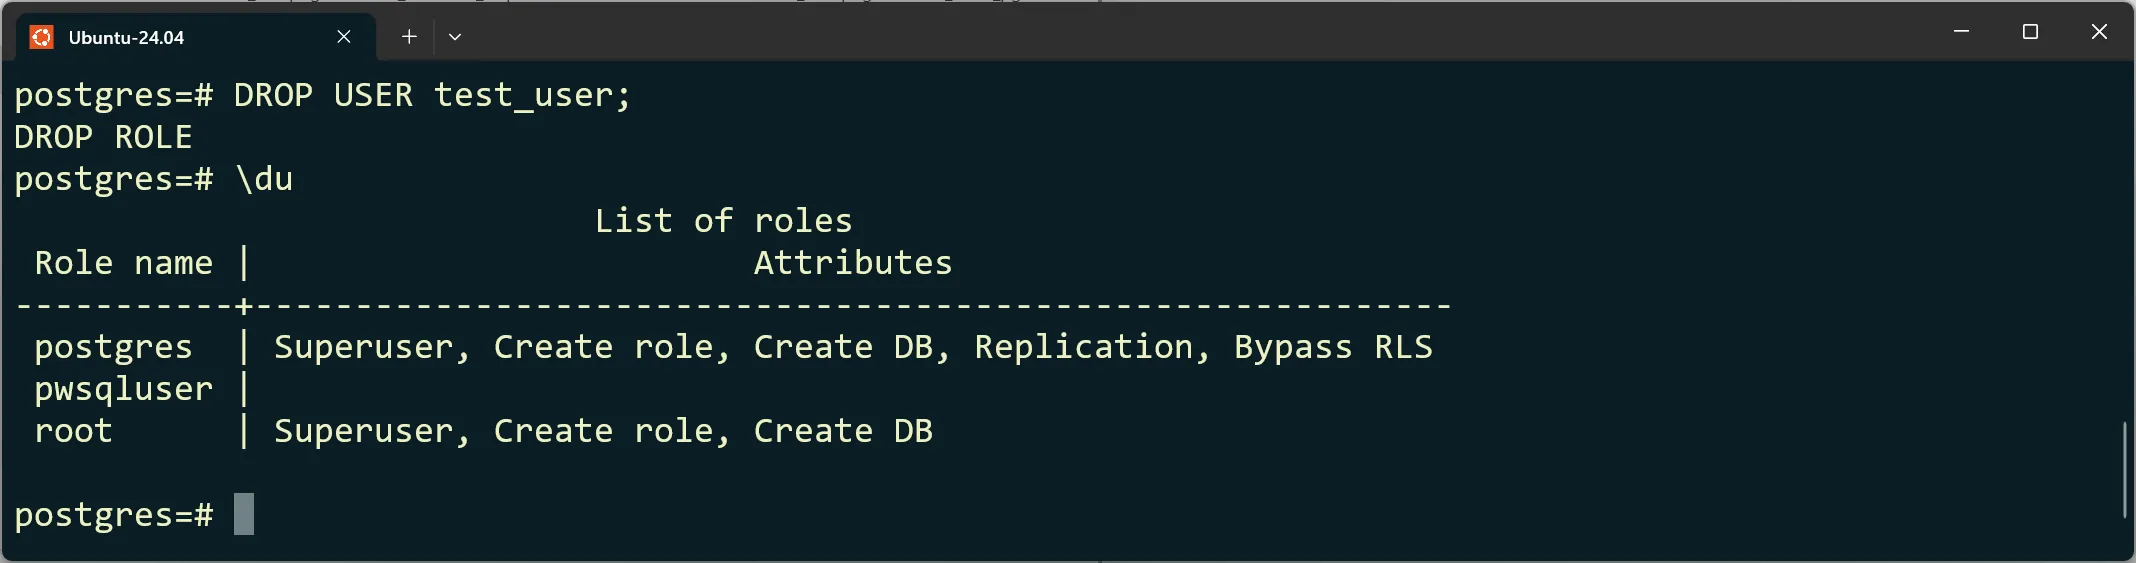Select the Ubuntu-24.04 tab title
Image resolution: width=2136 pixels, height=563 pixels.
[x=126, y=38]
